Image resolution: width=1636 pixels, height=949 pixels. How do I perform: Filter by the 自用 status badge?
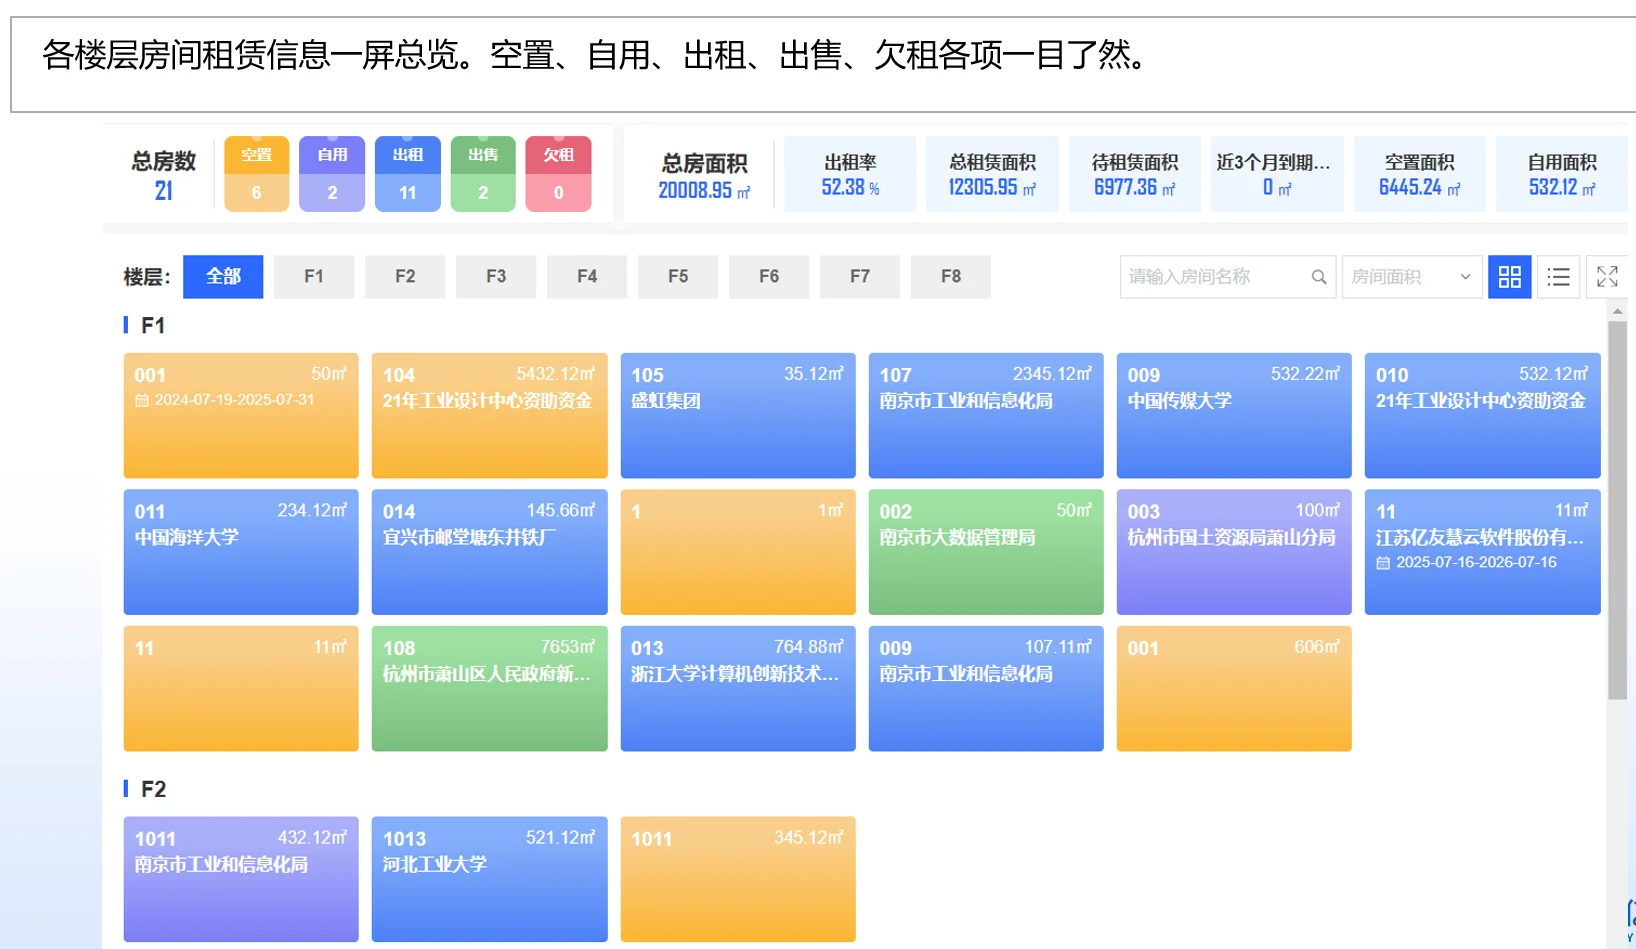coord(332,174)
